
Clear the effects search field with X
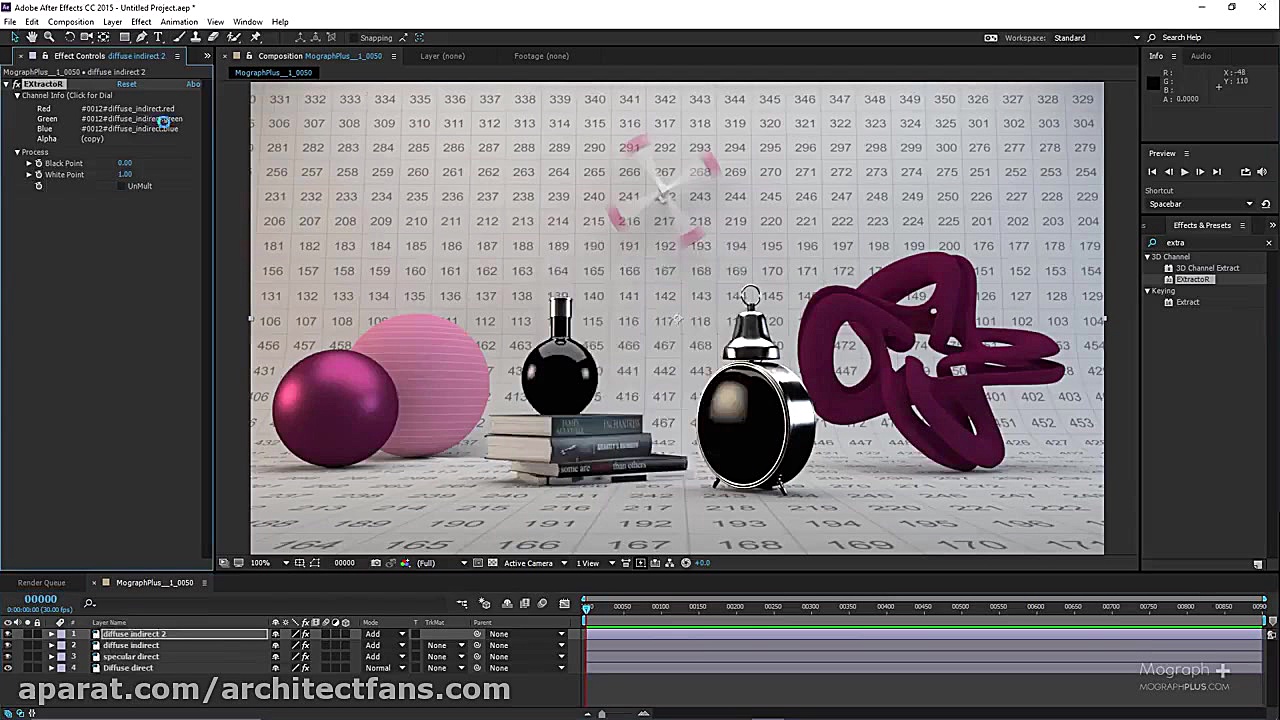tap(1269, 243)
